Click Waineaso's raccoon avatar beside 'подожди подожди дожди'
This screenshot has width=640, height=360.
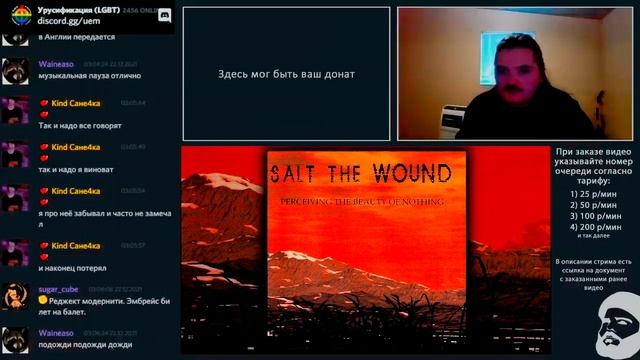pyautogui.click(x=15, y=340)
